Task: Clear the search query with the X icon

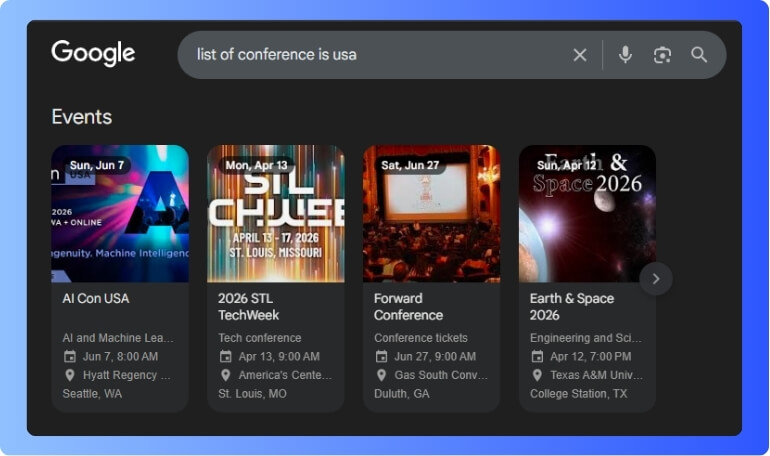Action: tap(580, 55)
